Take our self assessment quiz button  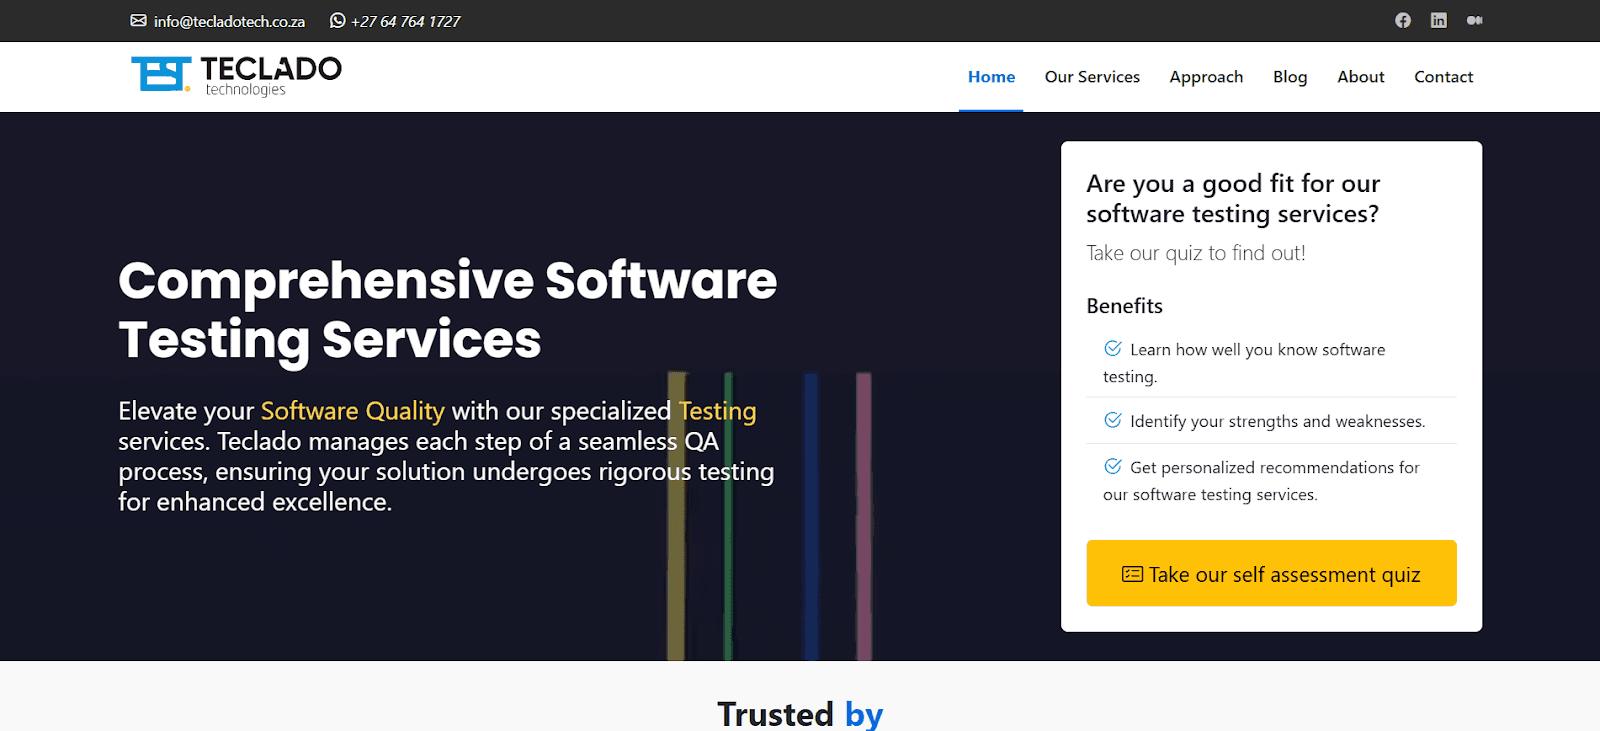(x=1271, y=573)
